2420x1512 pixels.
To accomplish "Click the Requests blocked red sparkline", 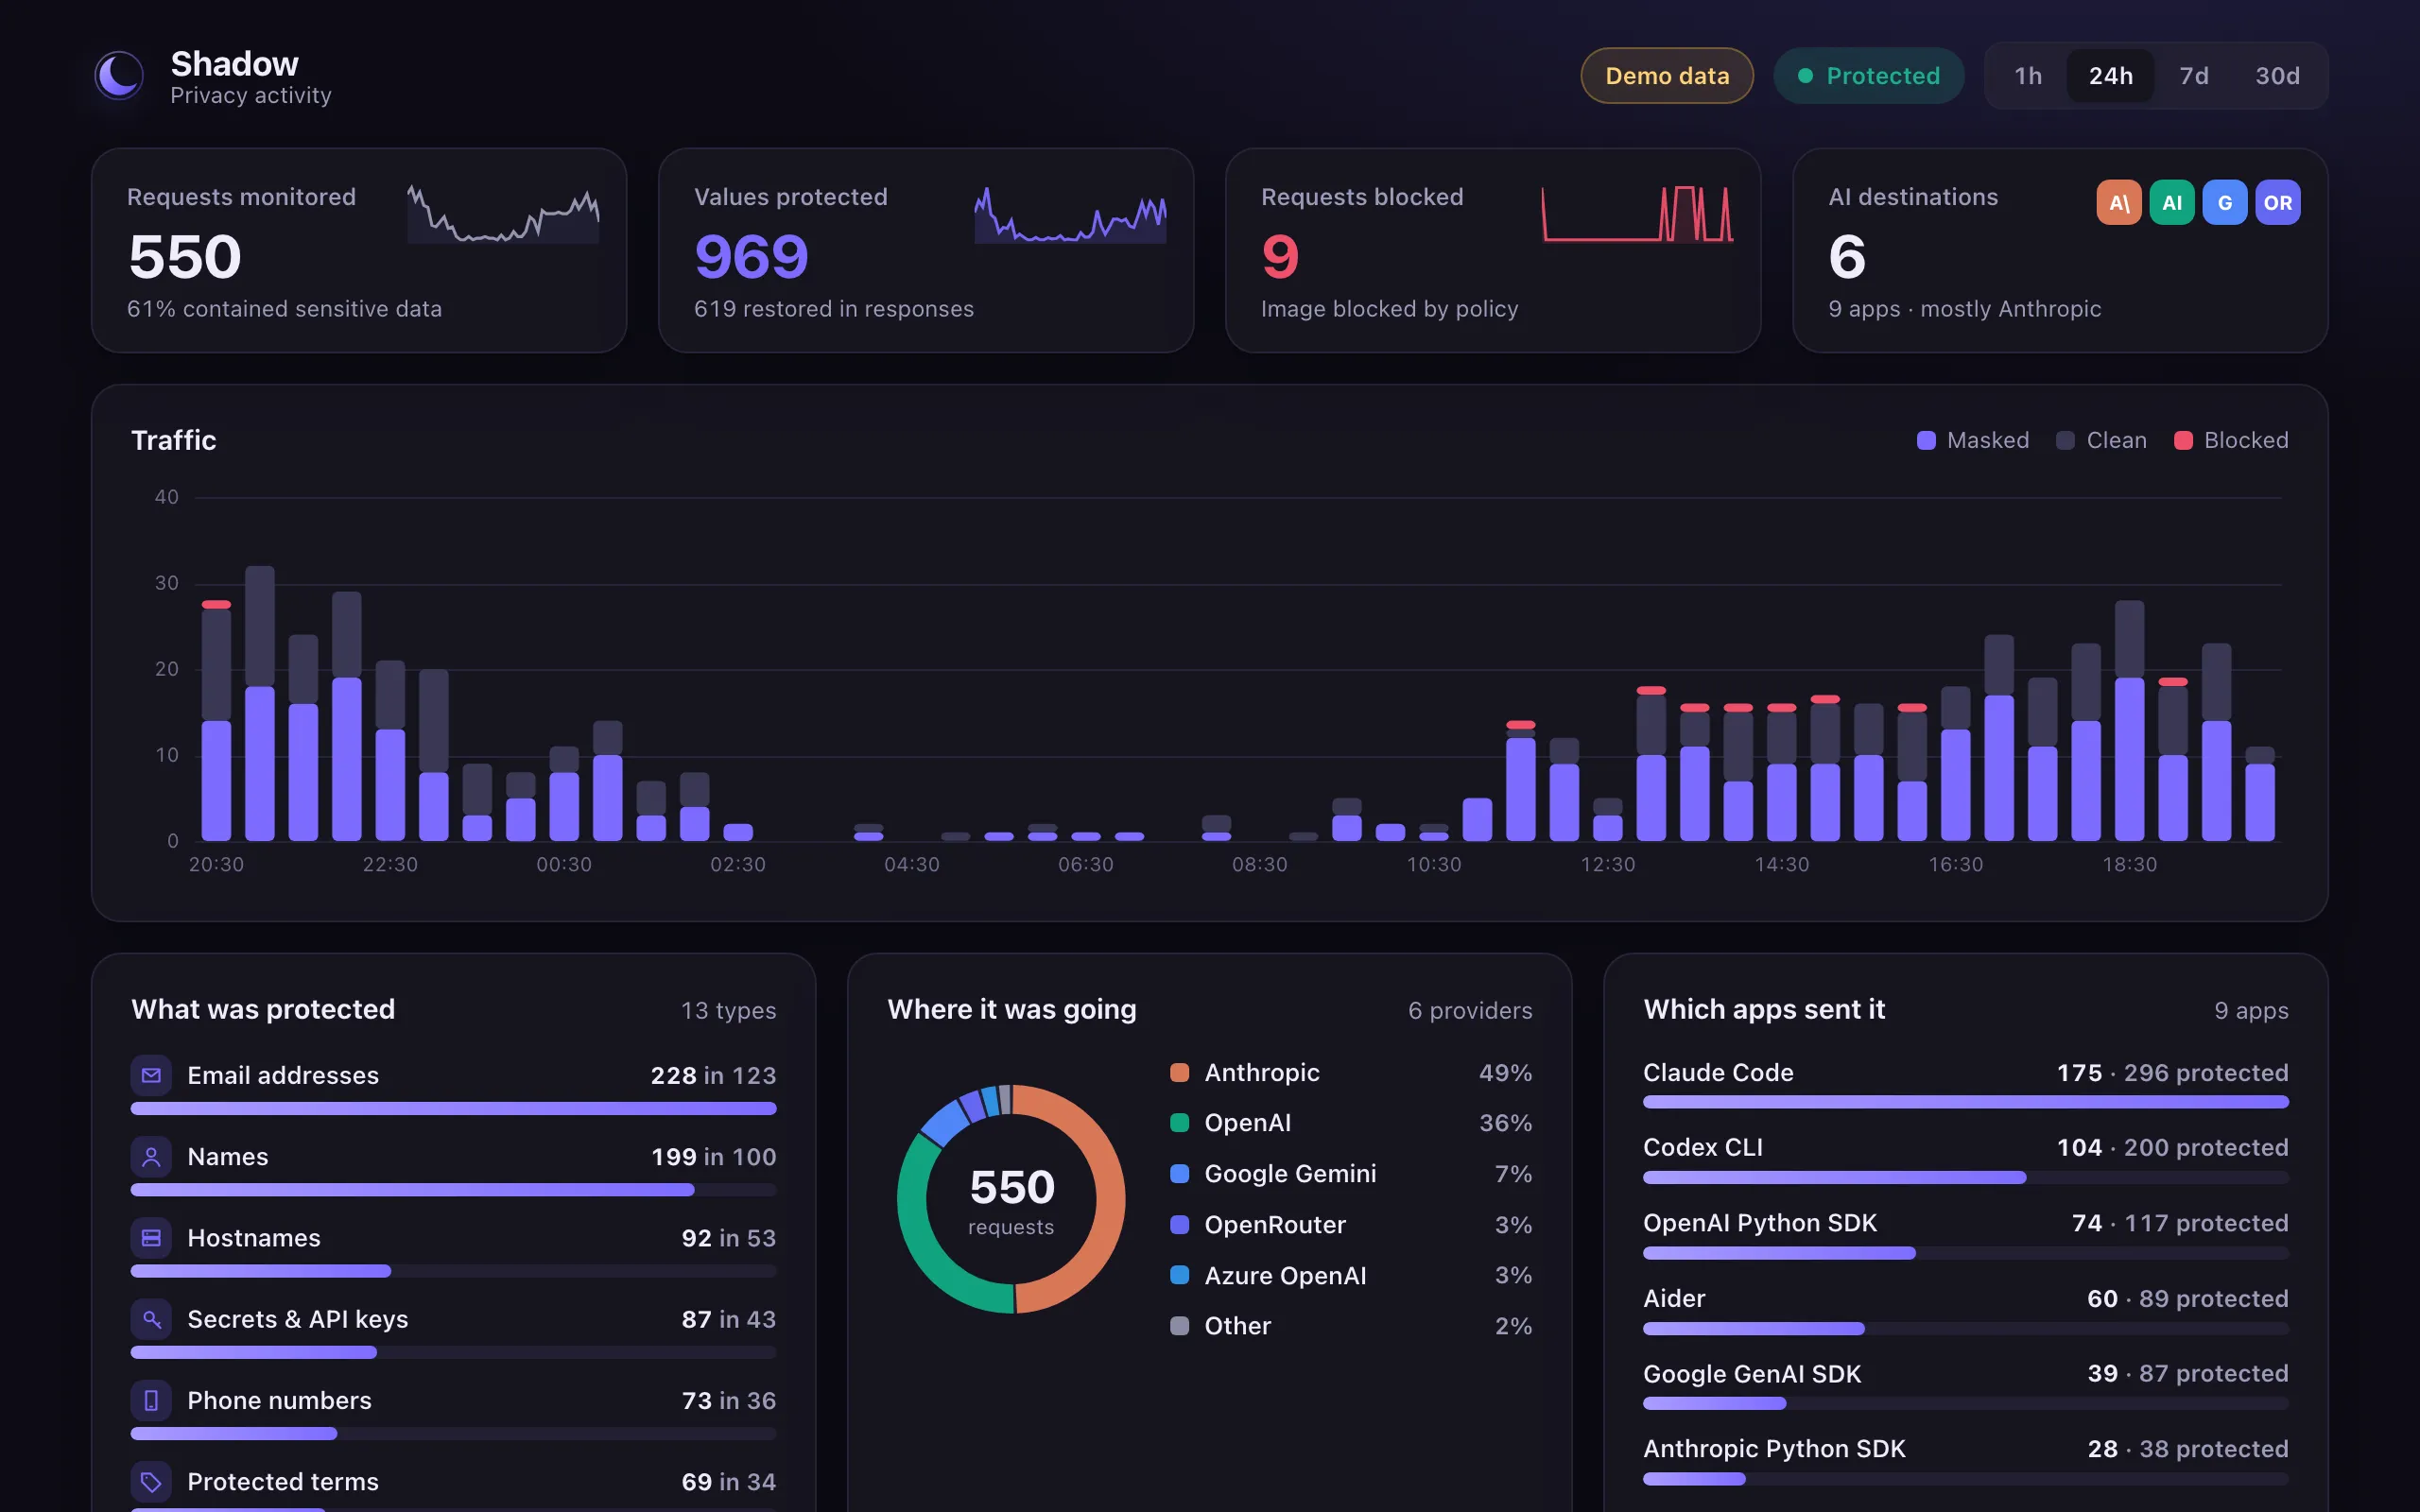I will [1637, 214].
